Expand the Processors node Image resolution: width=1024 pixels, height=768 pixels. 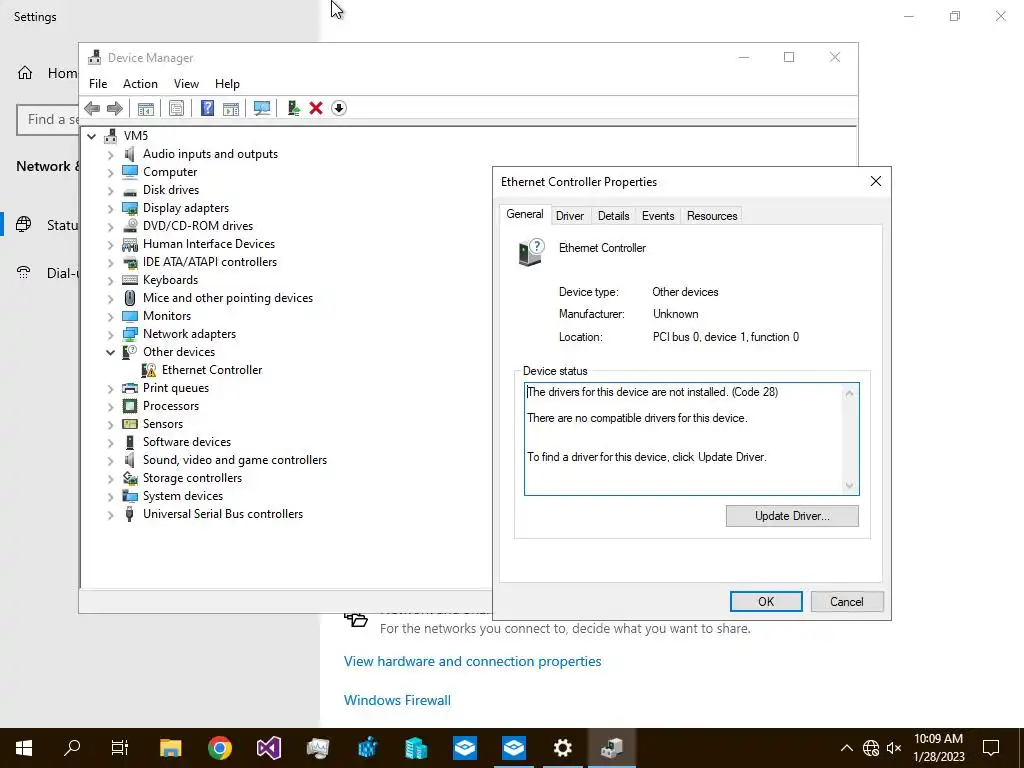point(110,407)
